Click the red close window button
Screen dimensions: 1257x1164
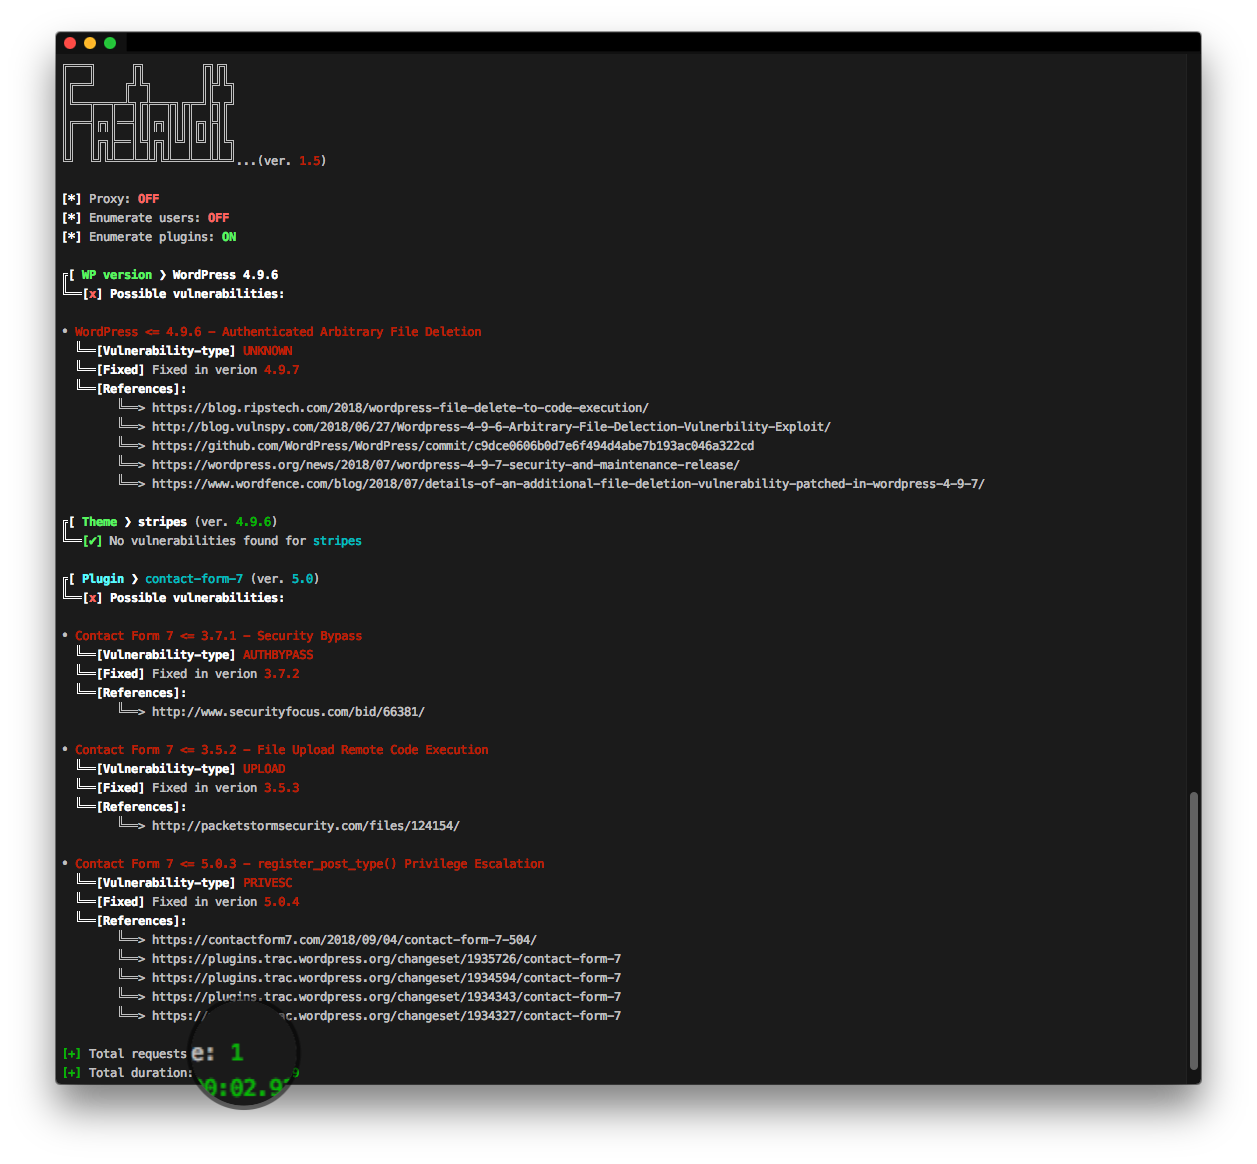point(70,43)
